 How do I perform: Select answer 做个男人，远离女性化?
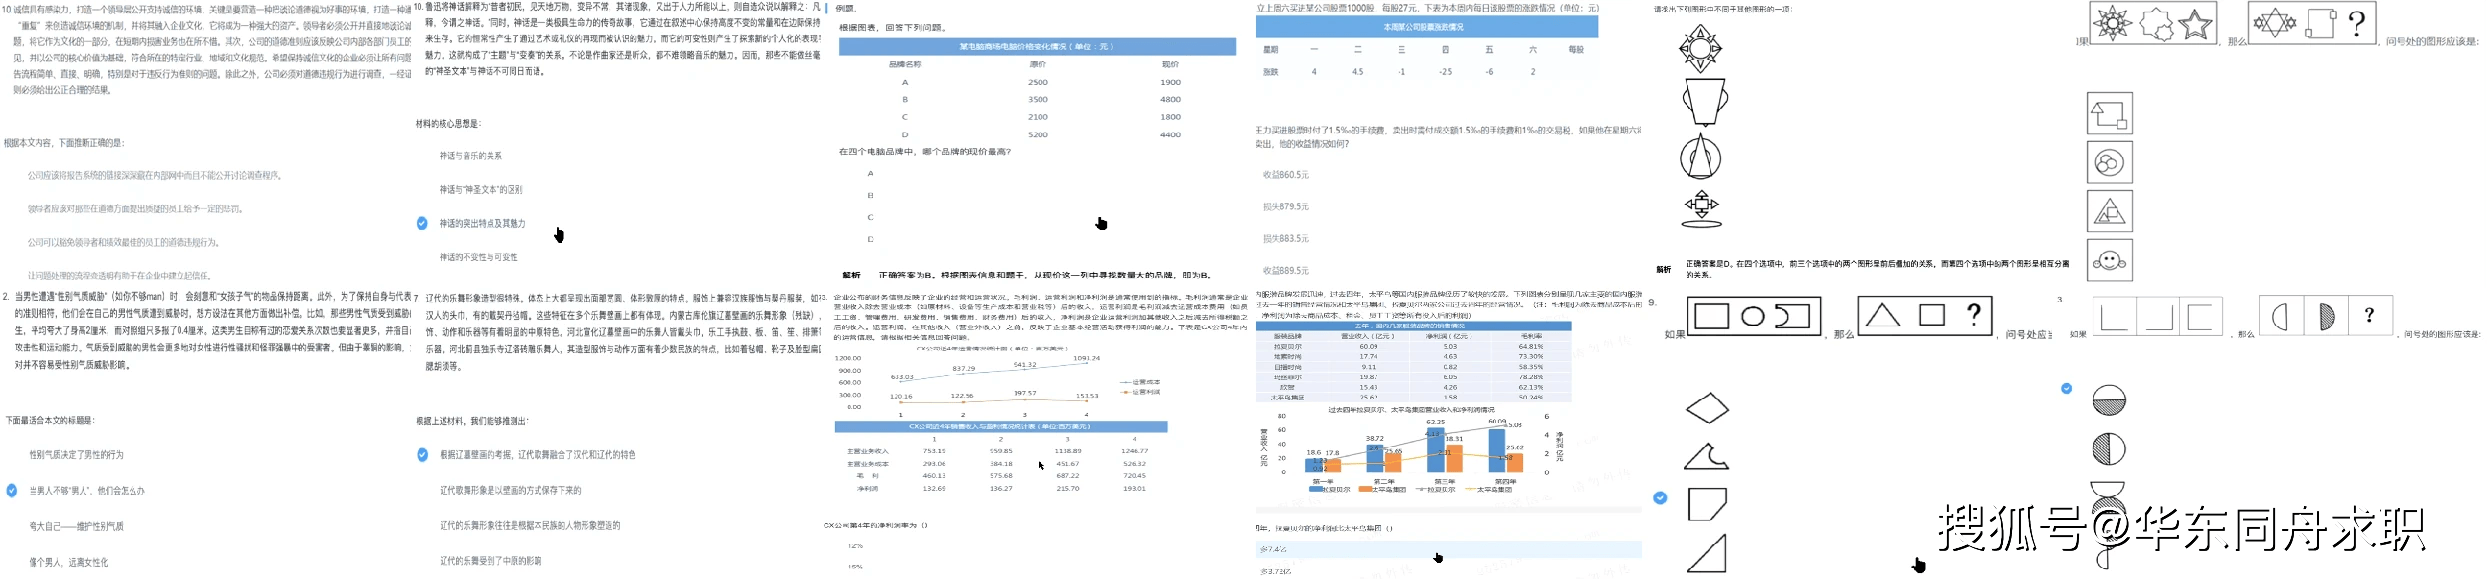(69, 562)
